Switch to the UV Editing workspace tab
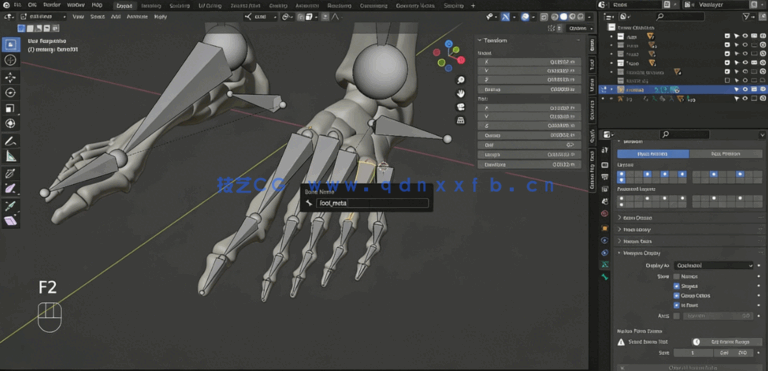Image resolution: width=768 pixels, height=371 pixels. tap(210, 5)
